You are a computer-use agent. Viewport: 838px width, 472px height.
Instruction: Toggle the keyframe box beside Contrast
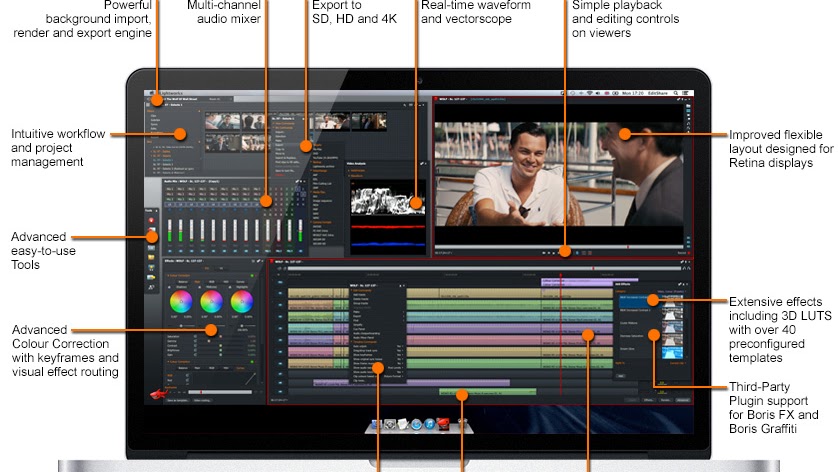coord(195,345)
